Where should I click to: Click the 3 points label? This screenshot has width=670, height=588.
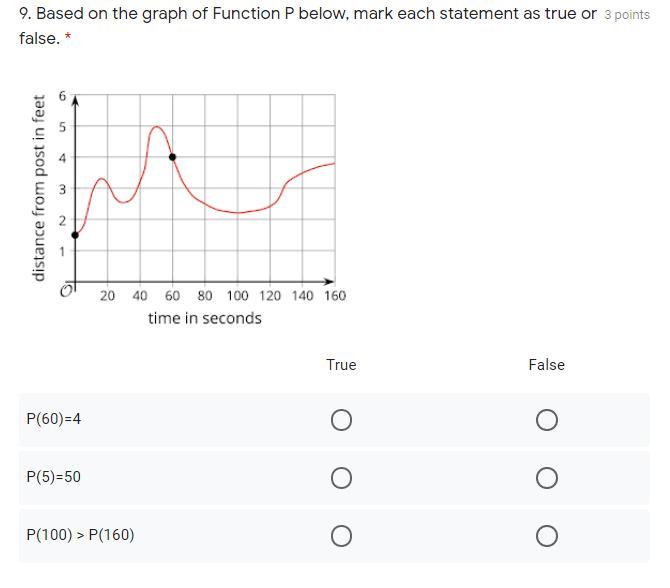coord(627,15)
